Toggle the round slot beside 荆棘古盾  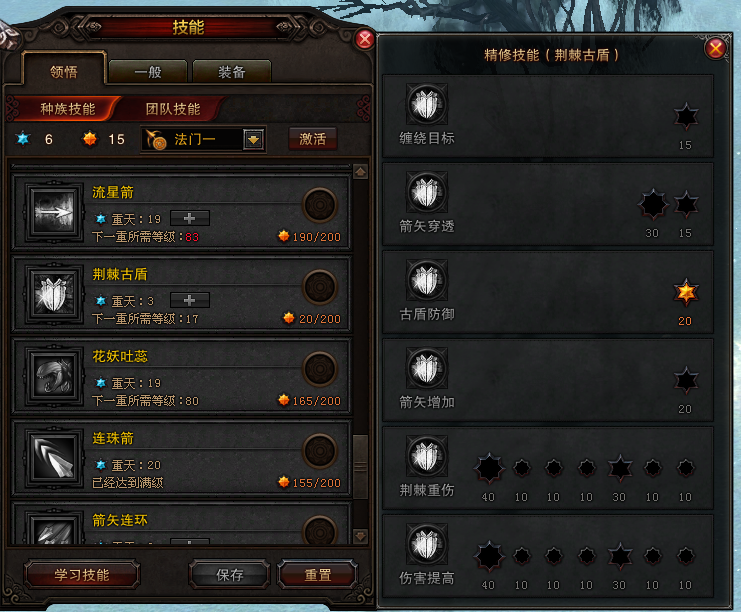[320, 287]
